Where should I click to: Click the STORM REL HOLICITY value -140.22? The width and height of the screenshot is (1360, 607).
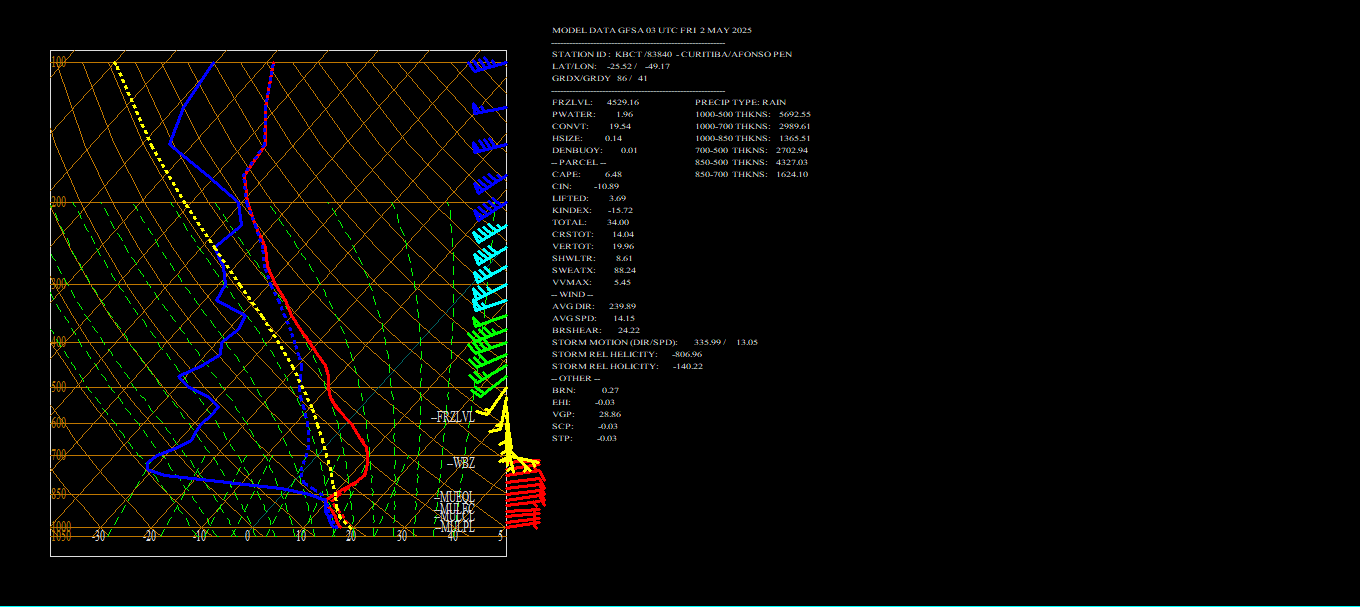coord(688,366)
